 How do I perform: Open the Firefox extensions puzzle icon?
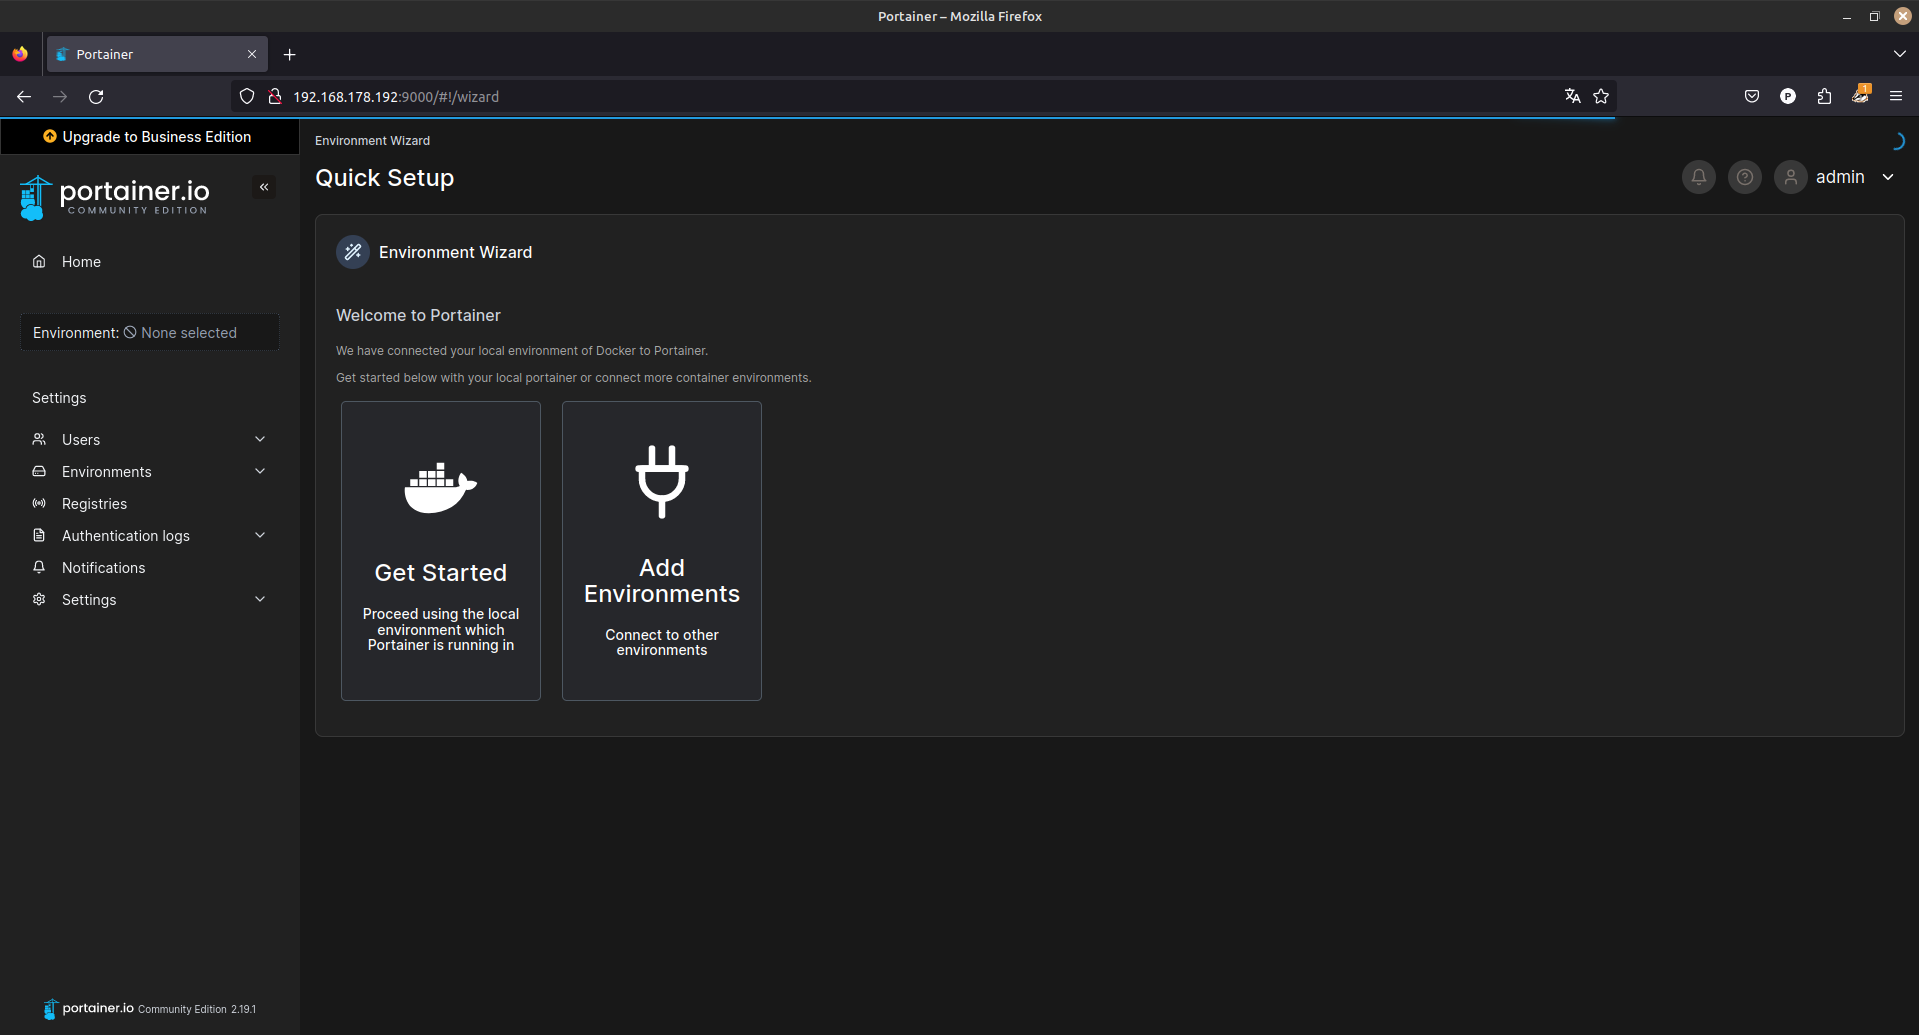click(1824, 96)
